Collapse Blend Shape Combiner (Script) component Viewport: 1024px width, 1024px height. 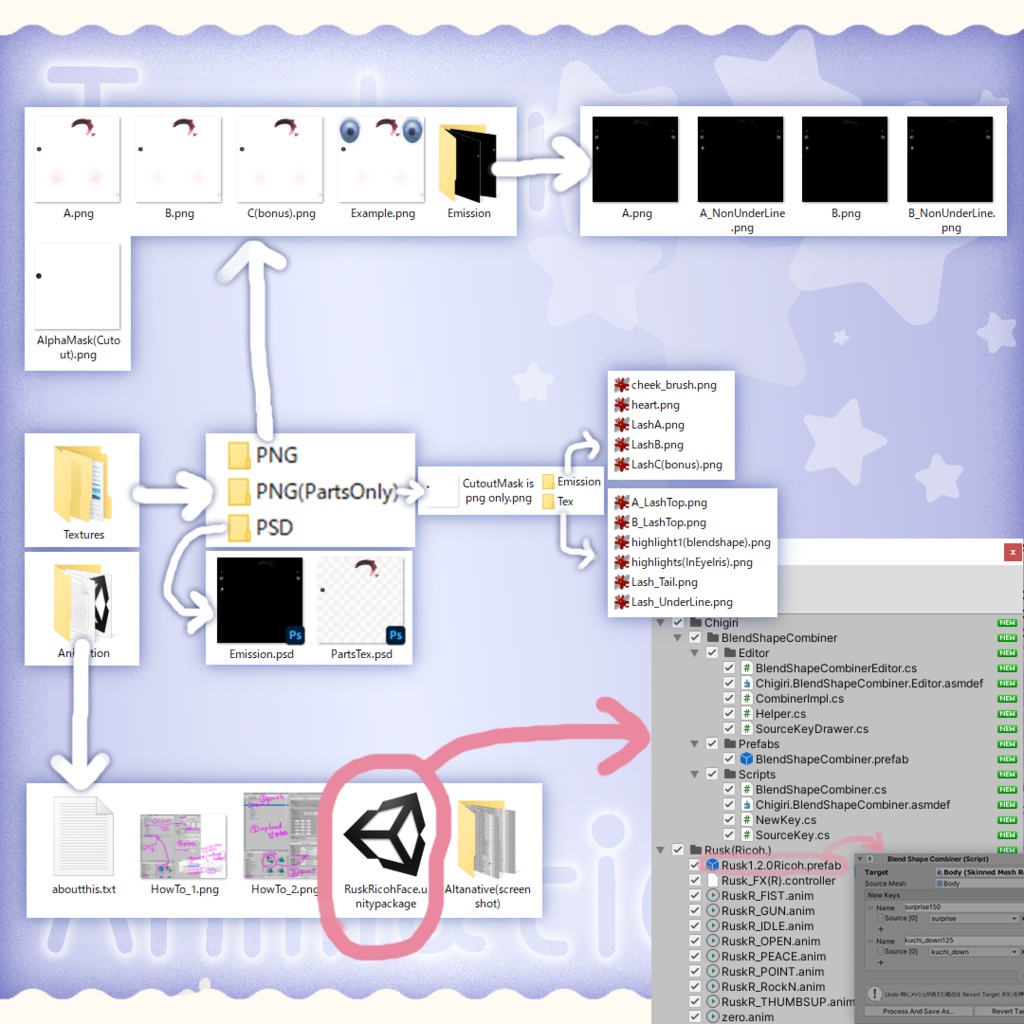pyautogui.click(x=861, y=859)
